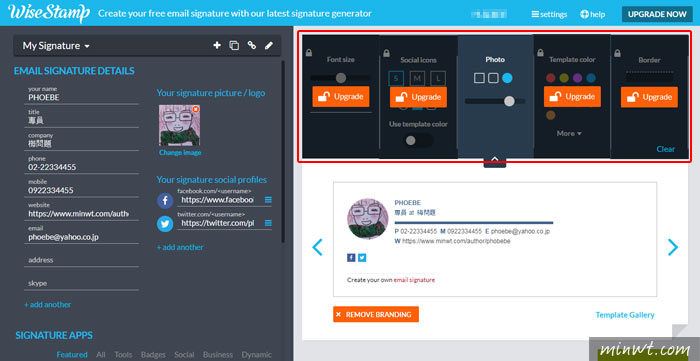Click Upgrade button under Font size
Image resolution: width=700 pixels, height=361 pixels.
tap(341, 96)
